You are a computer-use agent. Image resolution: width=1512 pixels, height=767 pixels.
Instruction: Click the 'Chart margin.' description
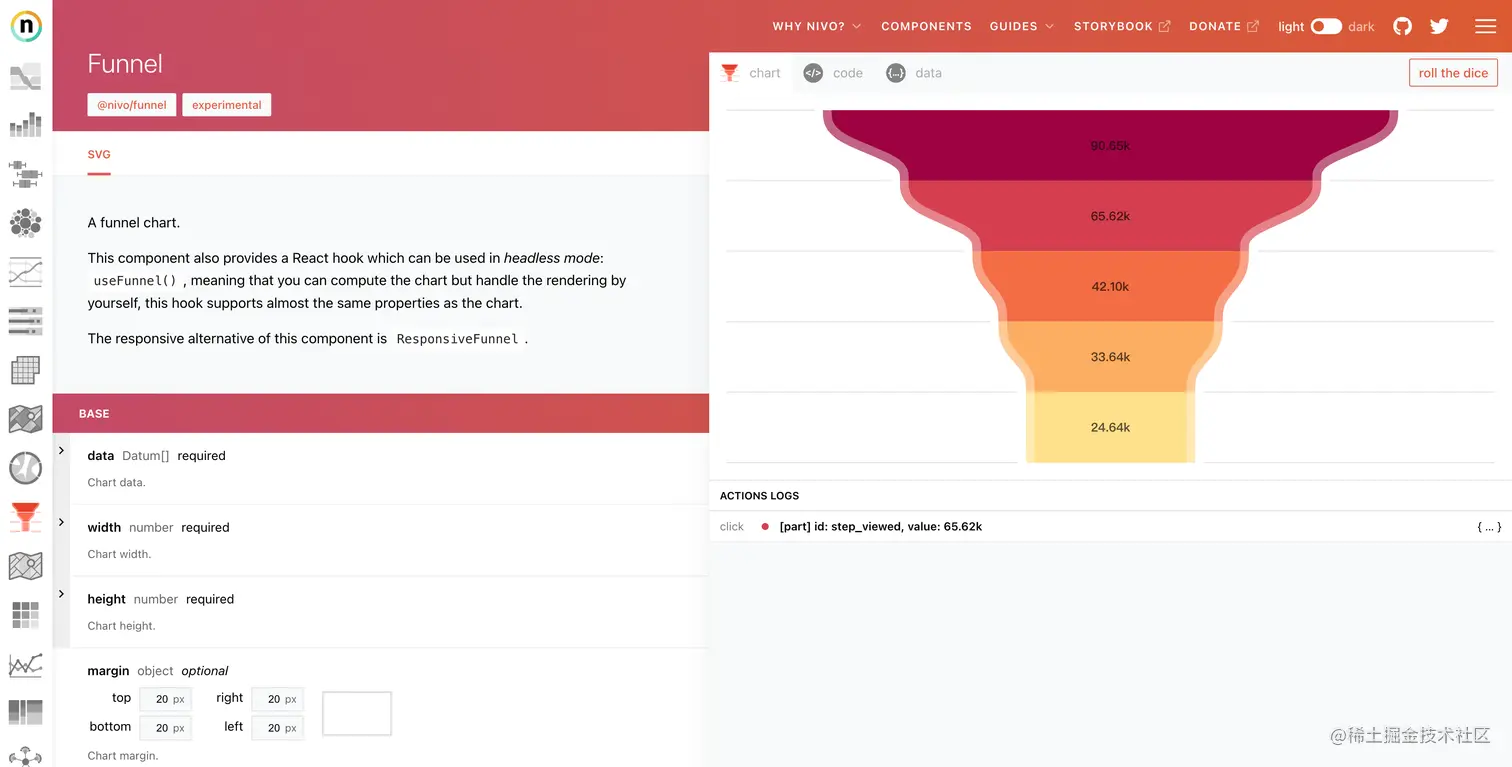(x=123, y=756)
